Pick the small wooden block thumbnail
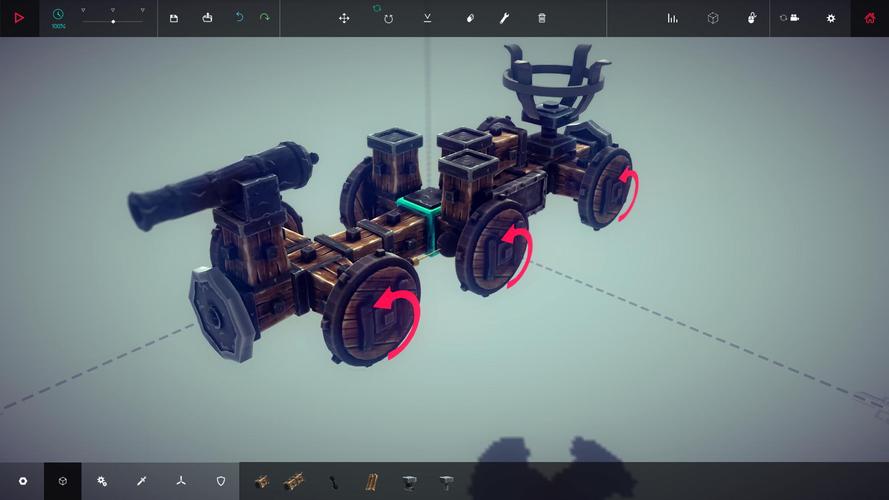Screen dimensions: 889x500 [262, 481]
